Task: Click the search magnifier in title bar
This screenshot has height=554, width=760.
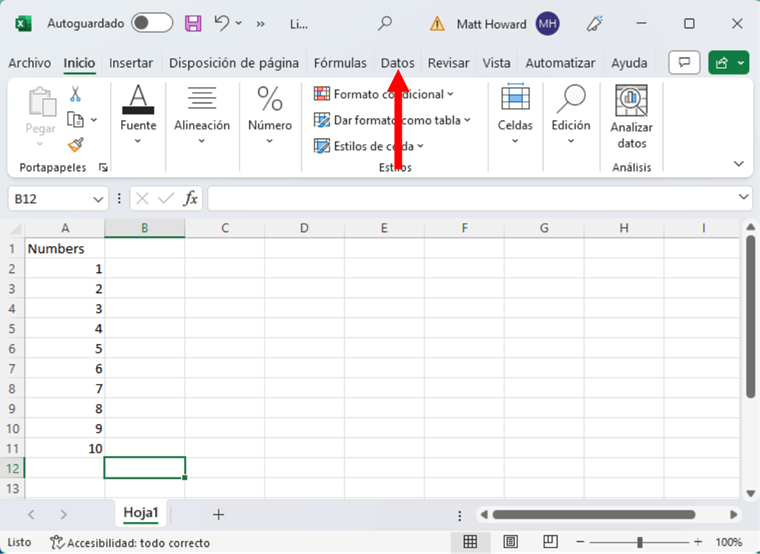Action: pos(385,23)
